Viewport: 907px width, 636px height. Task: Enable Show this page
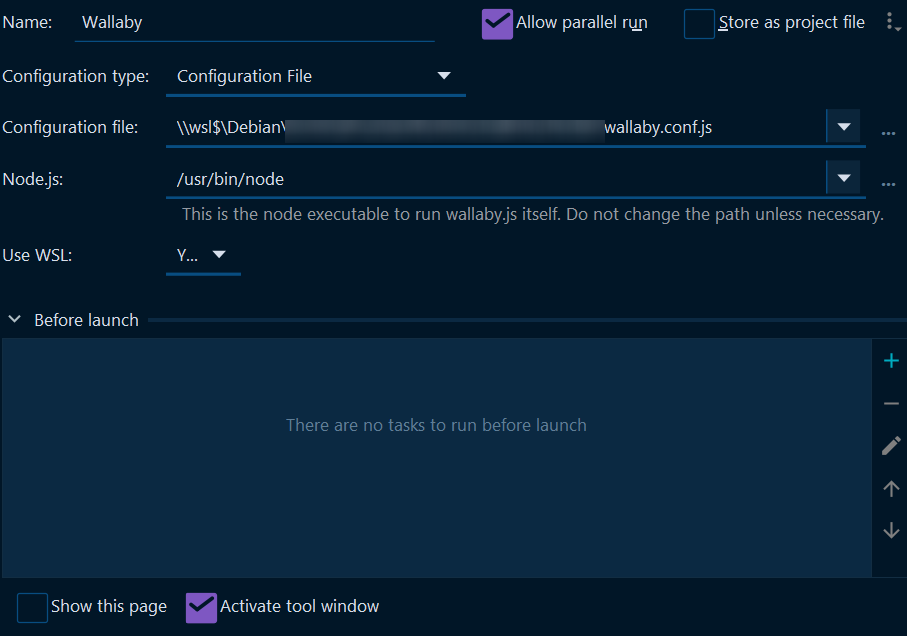pyautogui.click(x=31, y=607)
